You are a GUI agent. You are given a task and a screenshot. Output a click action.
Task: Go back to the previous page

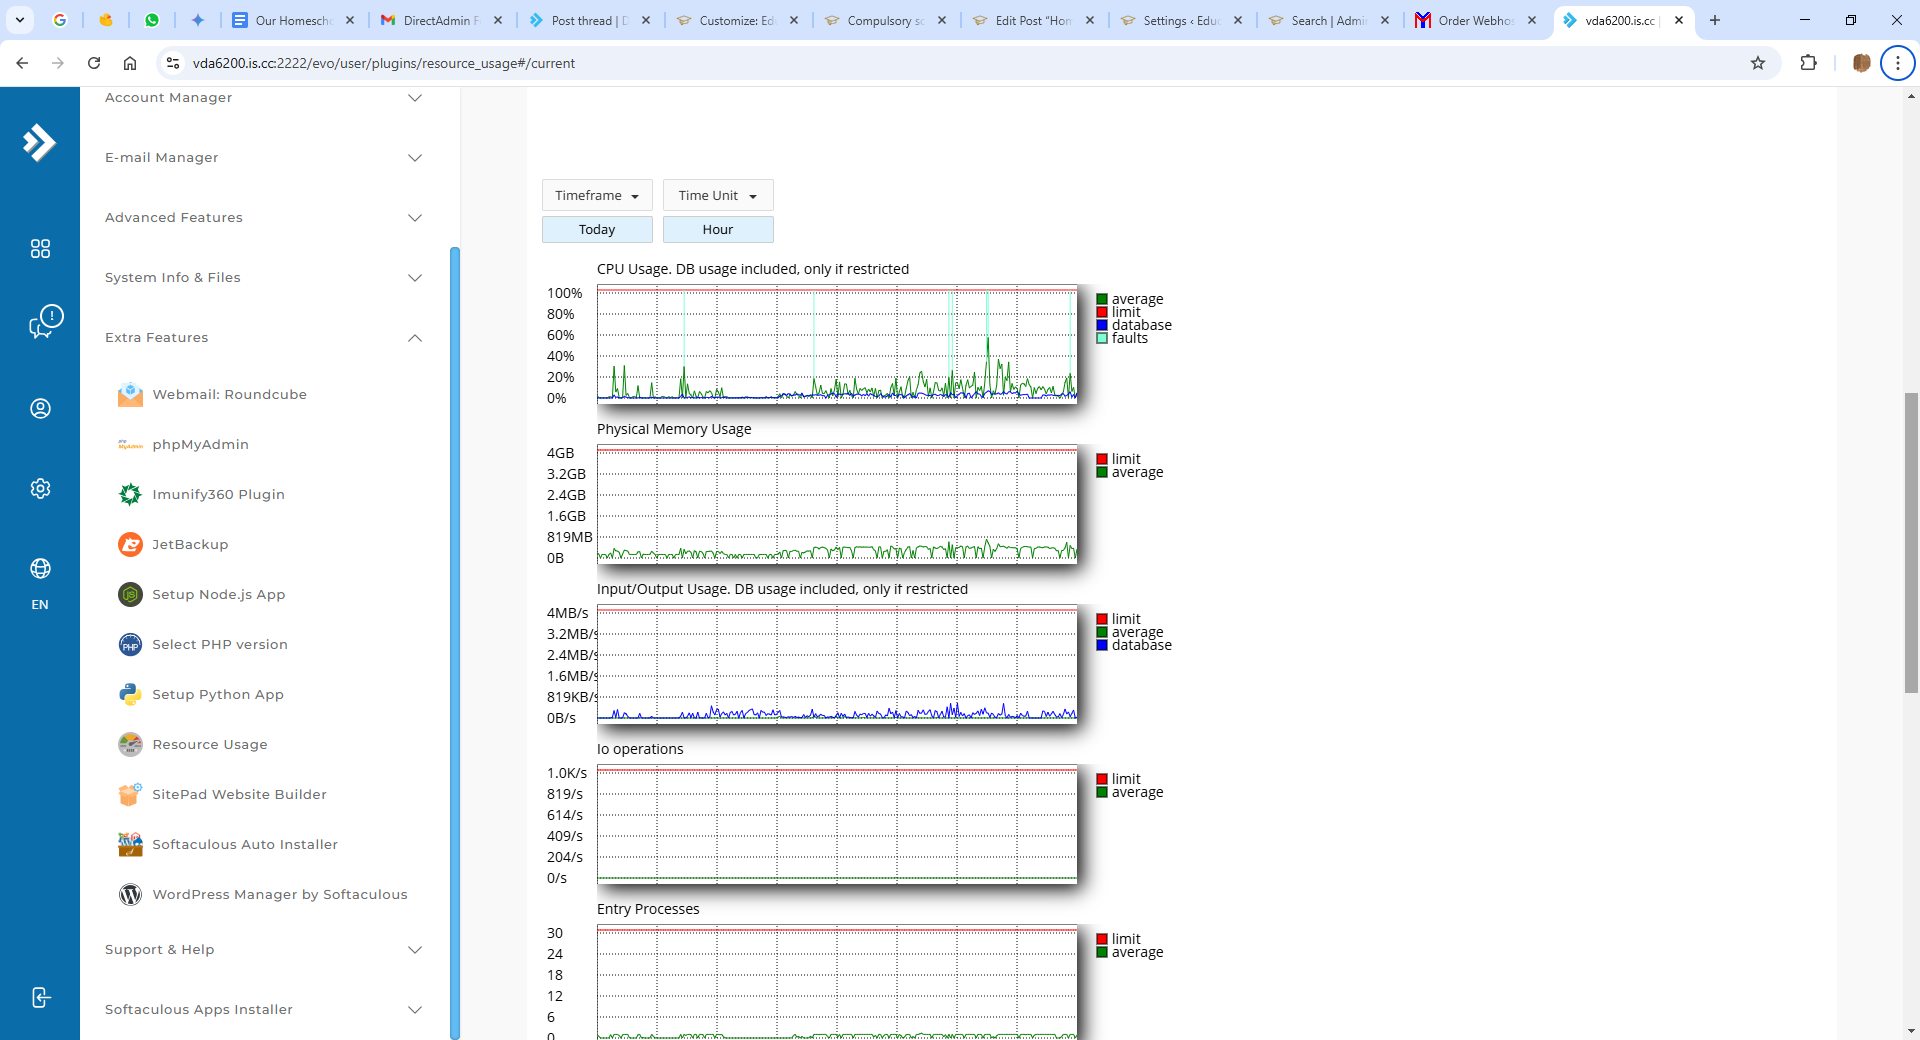pyautogui.click(x=22, y=63)
